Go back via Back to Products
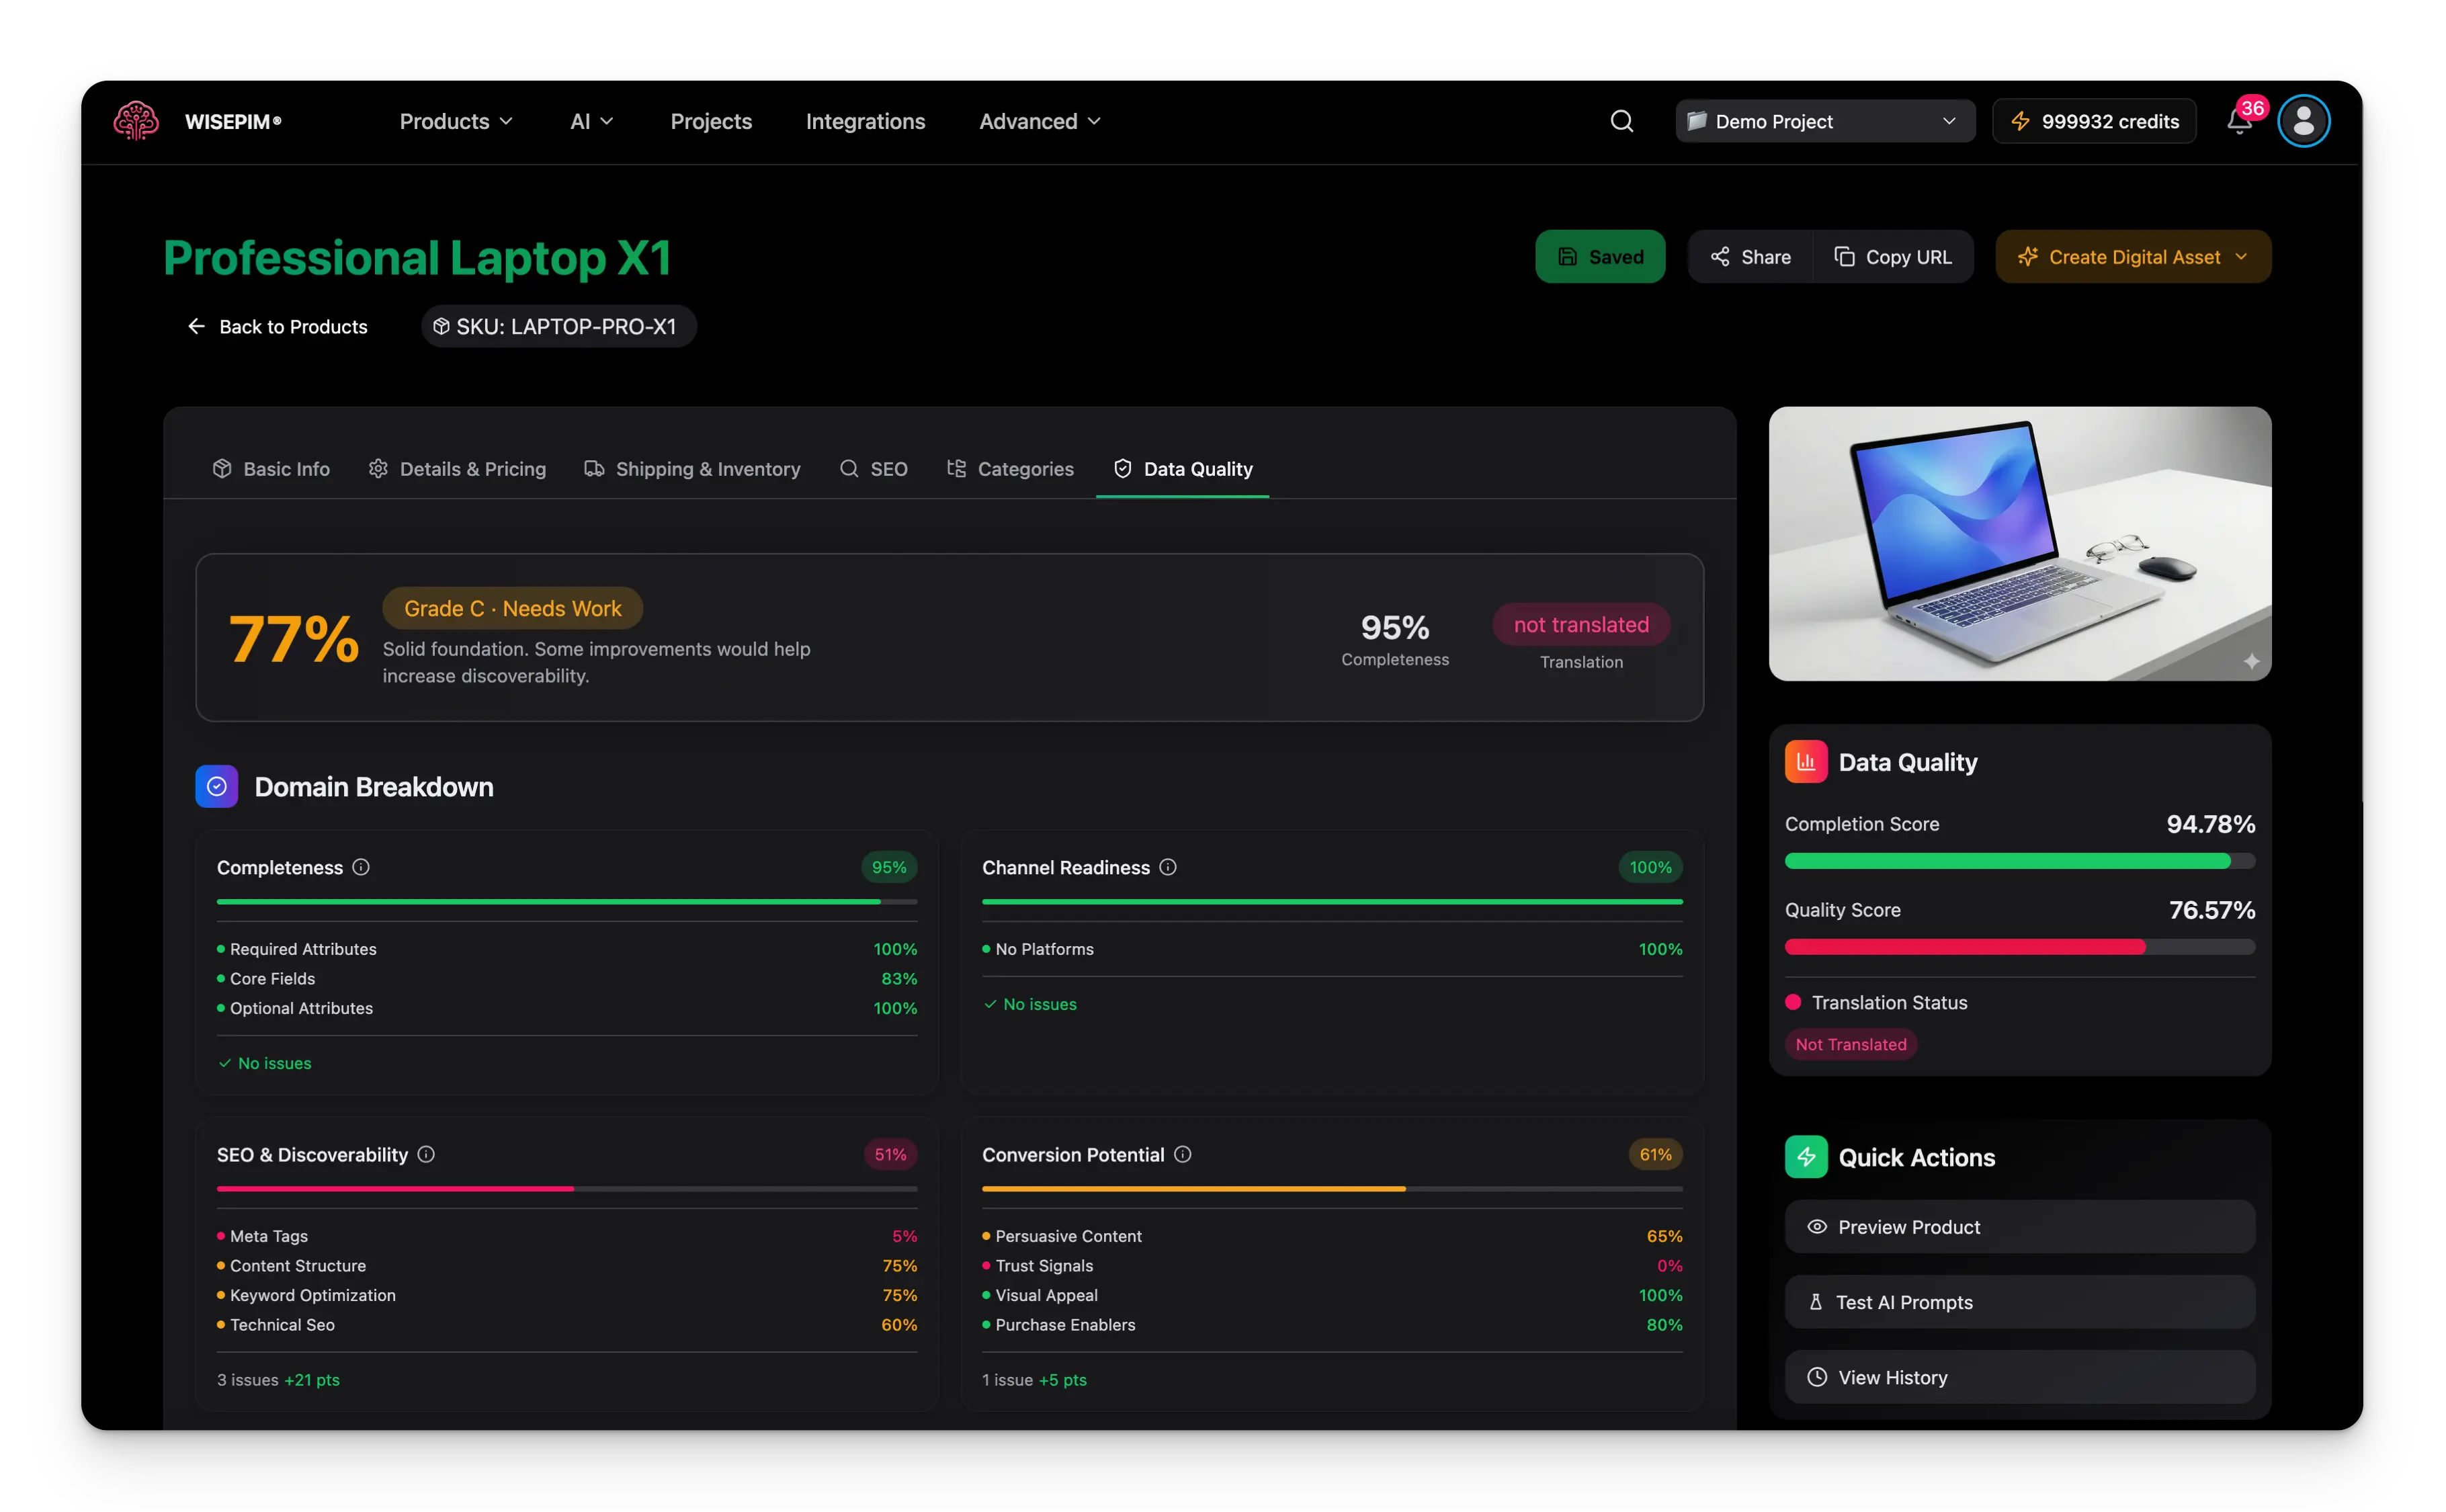 tap(278, 327)
